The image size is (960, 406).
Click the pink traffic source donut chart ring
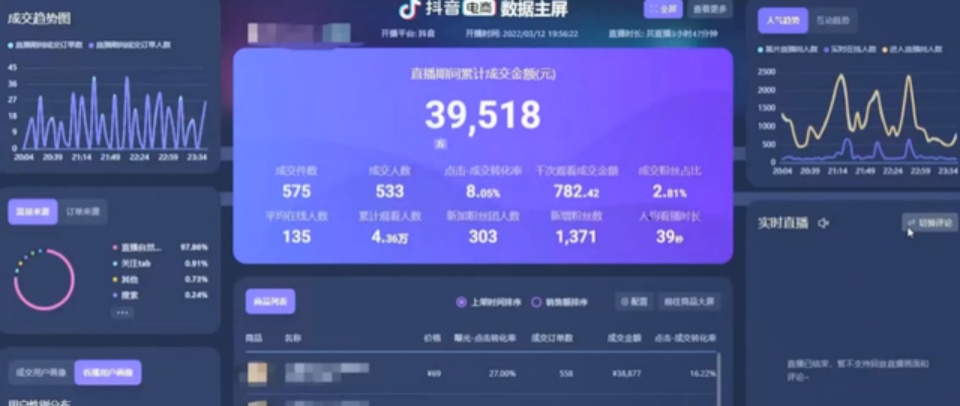pos(44,280)
